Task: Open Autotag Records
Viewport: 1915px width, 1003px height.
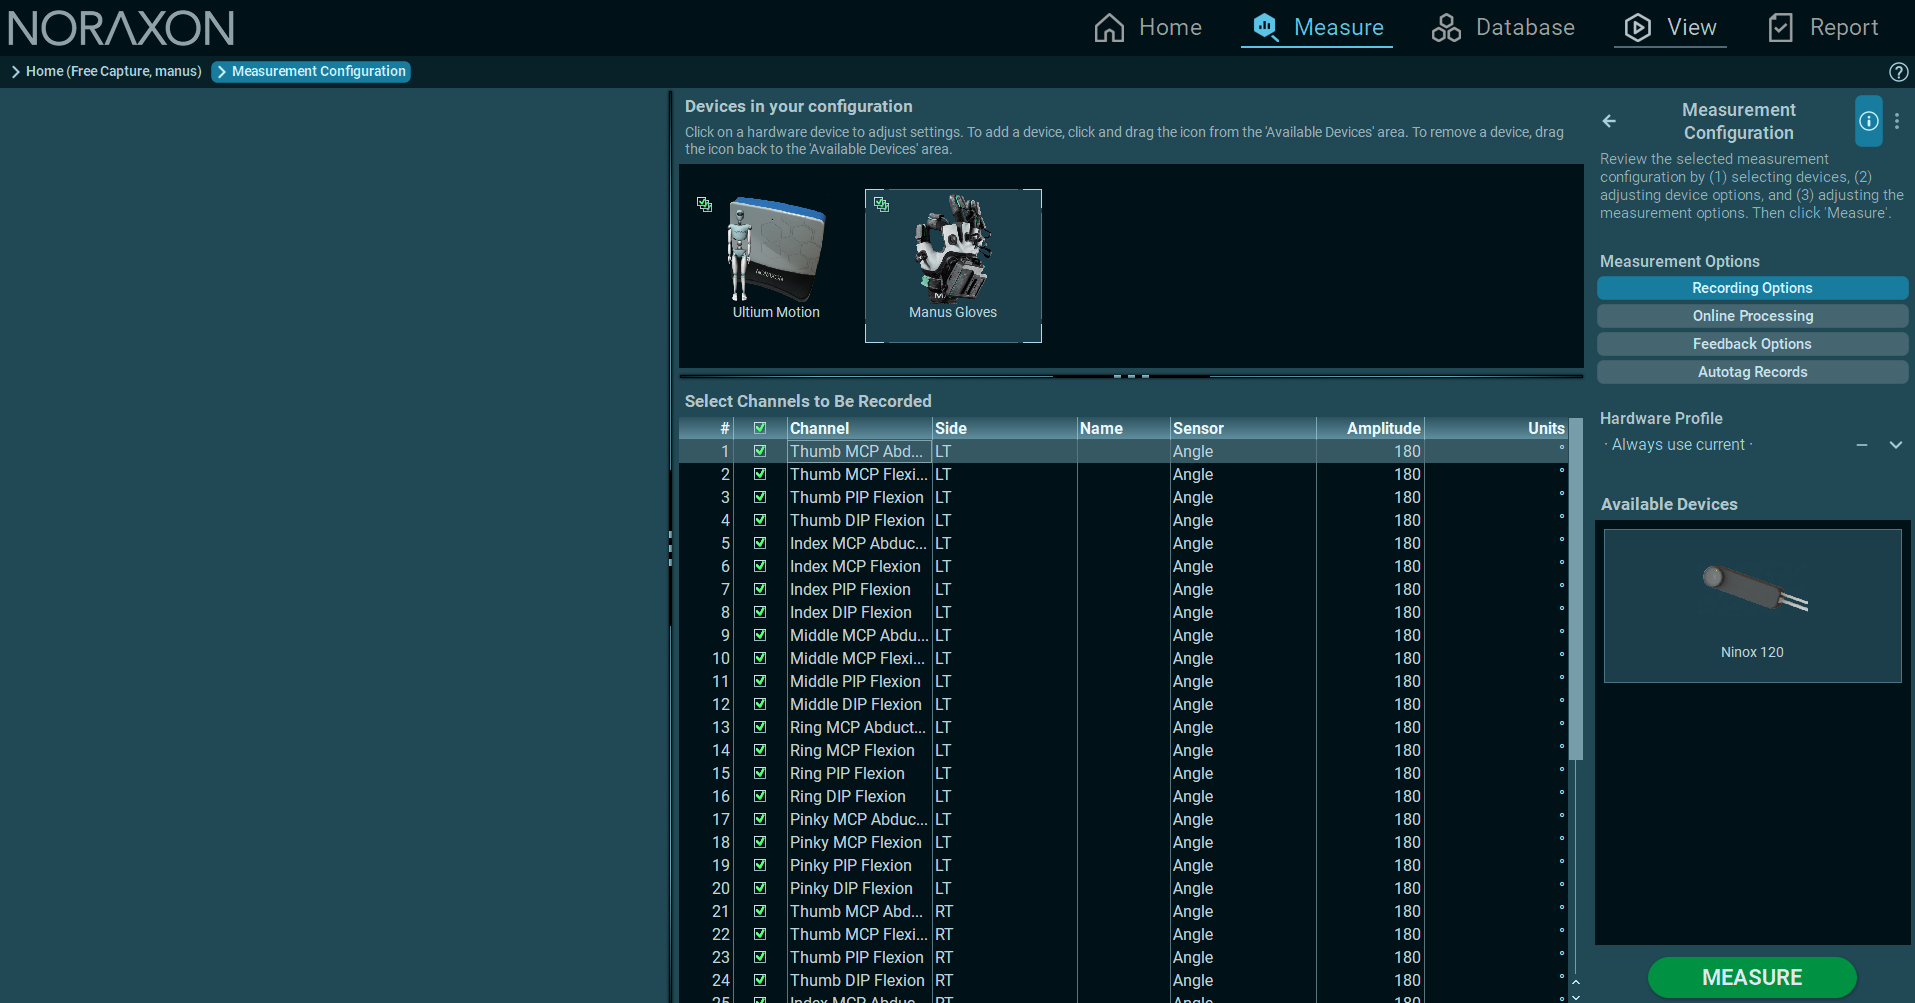Action: (x=1752, y=372)
